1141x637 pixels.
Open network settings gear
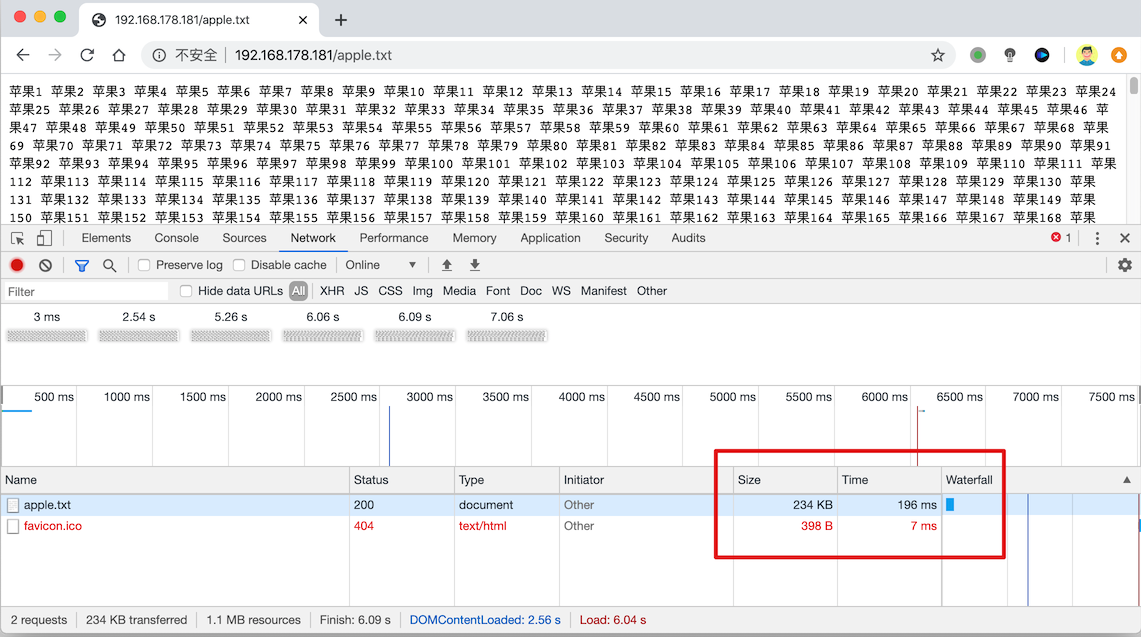pos(1124,265)
